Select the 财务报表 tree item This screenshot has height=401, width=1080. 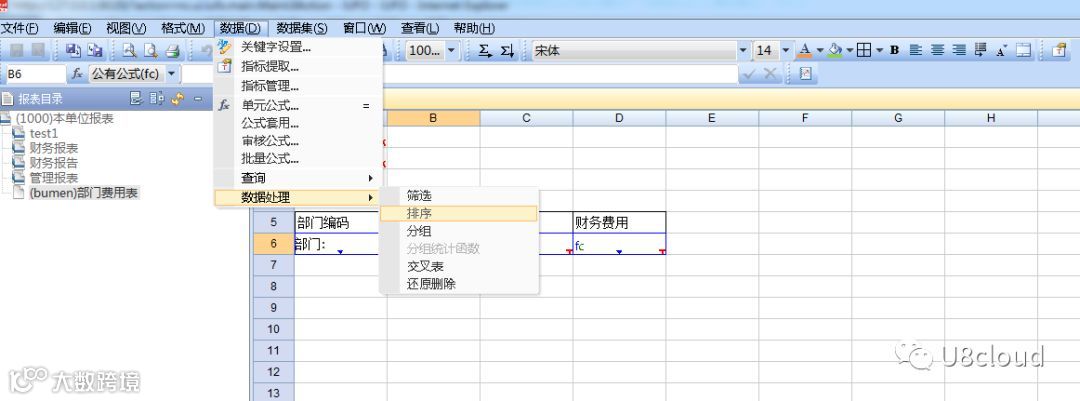pyautogui.click(x=54, y=148)
